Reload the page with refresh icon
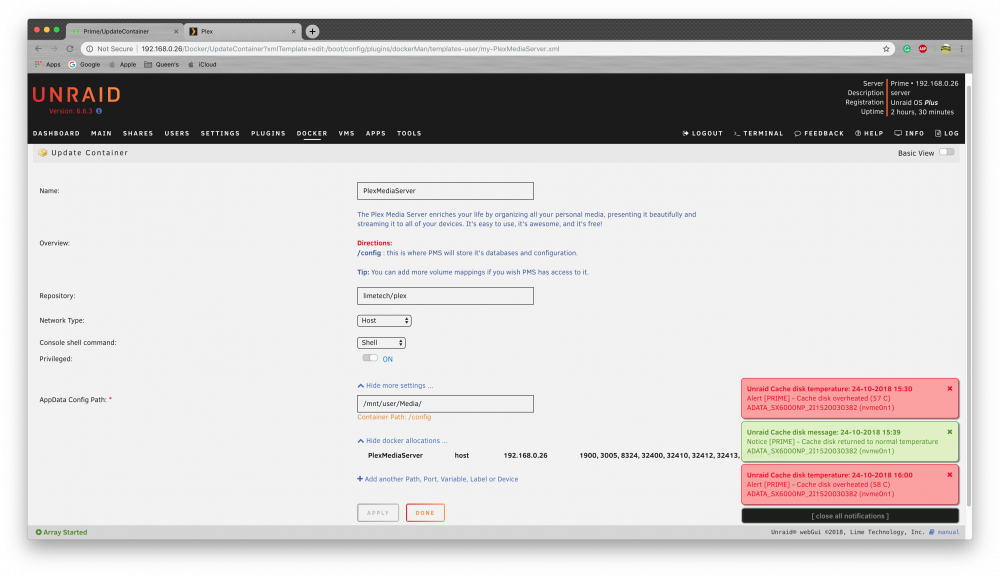 [x=70, y=48]
